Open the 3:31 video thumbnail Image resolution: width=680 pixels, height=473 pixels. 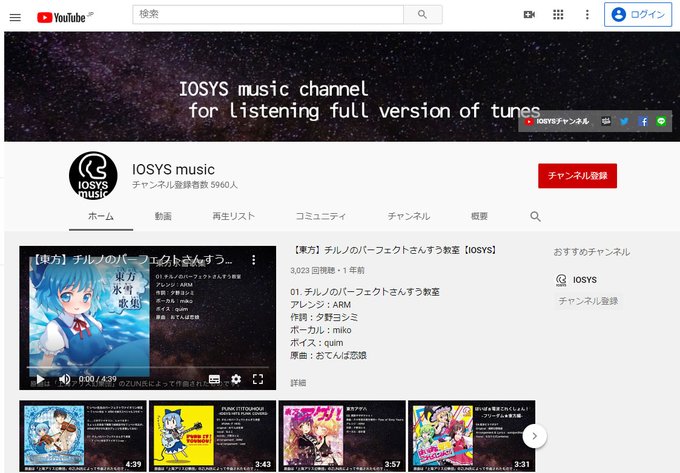pyautogui.click(x=472, y=436)
